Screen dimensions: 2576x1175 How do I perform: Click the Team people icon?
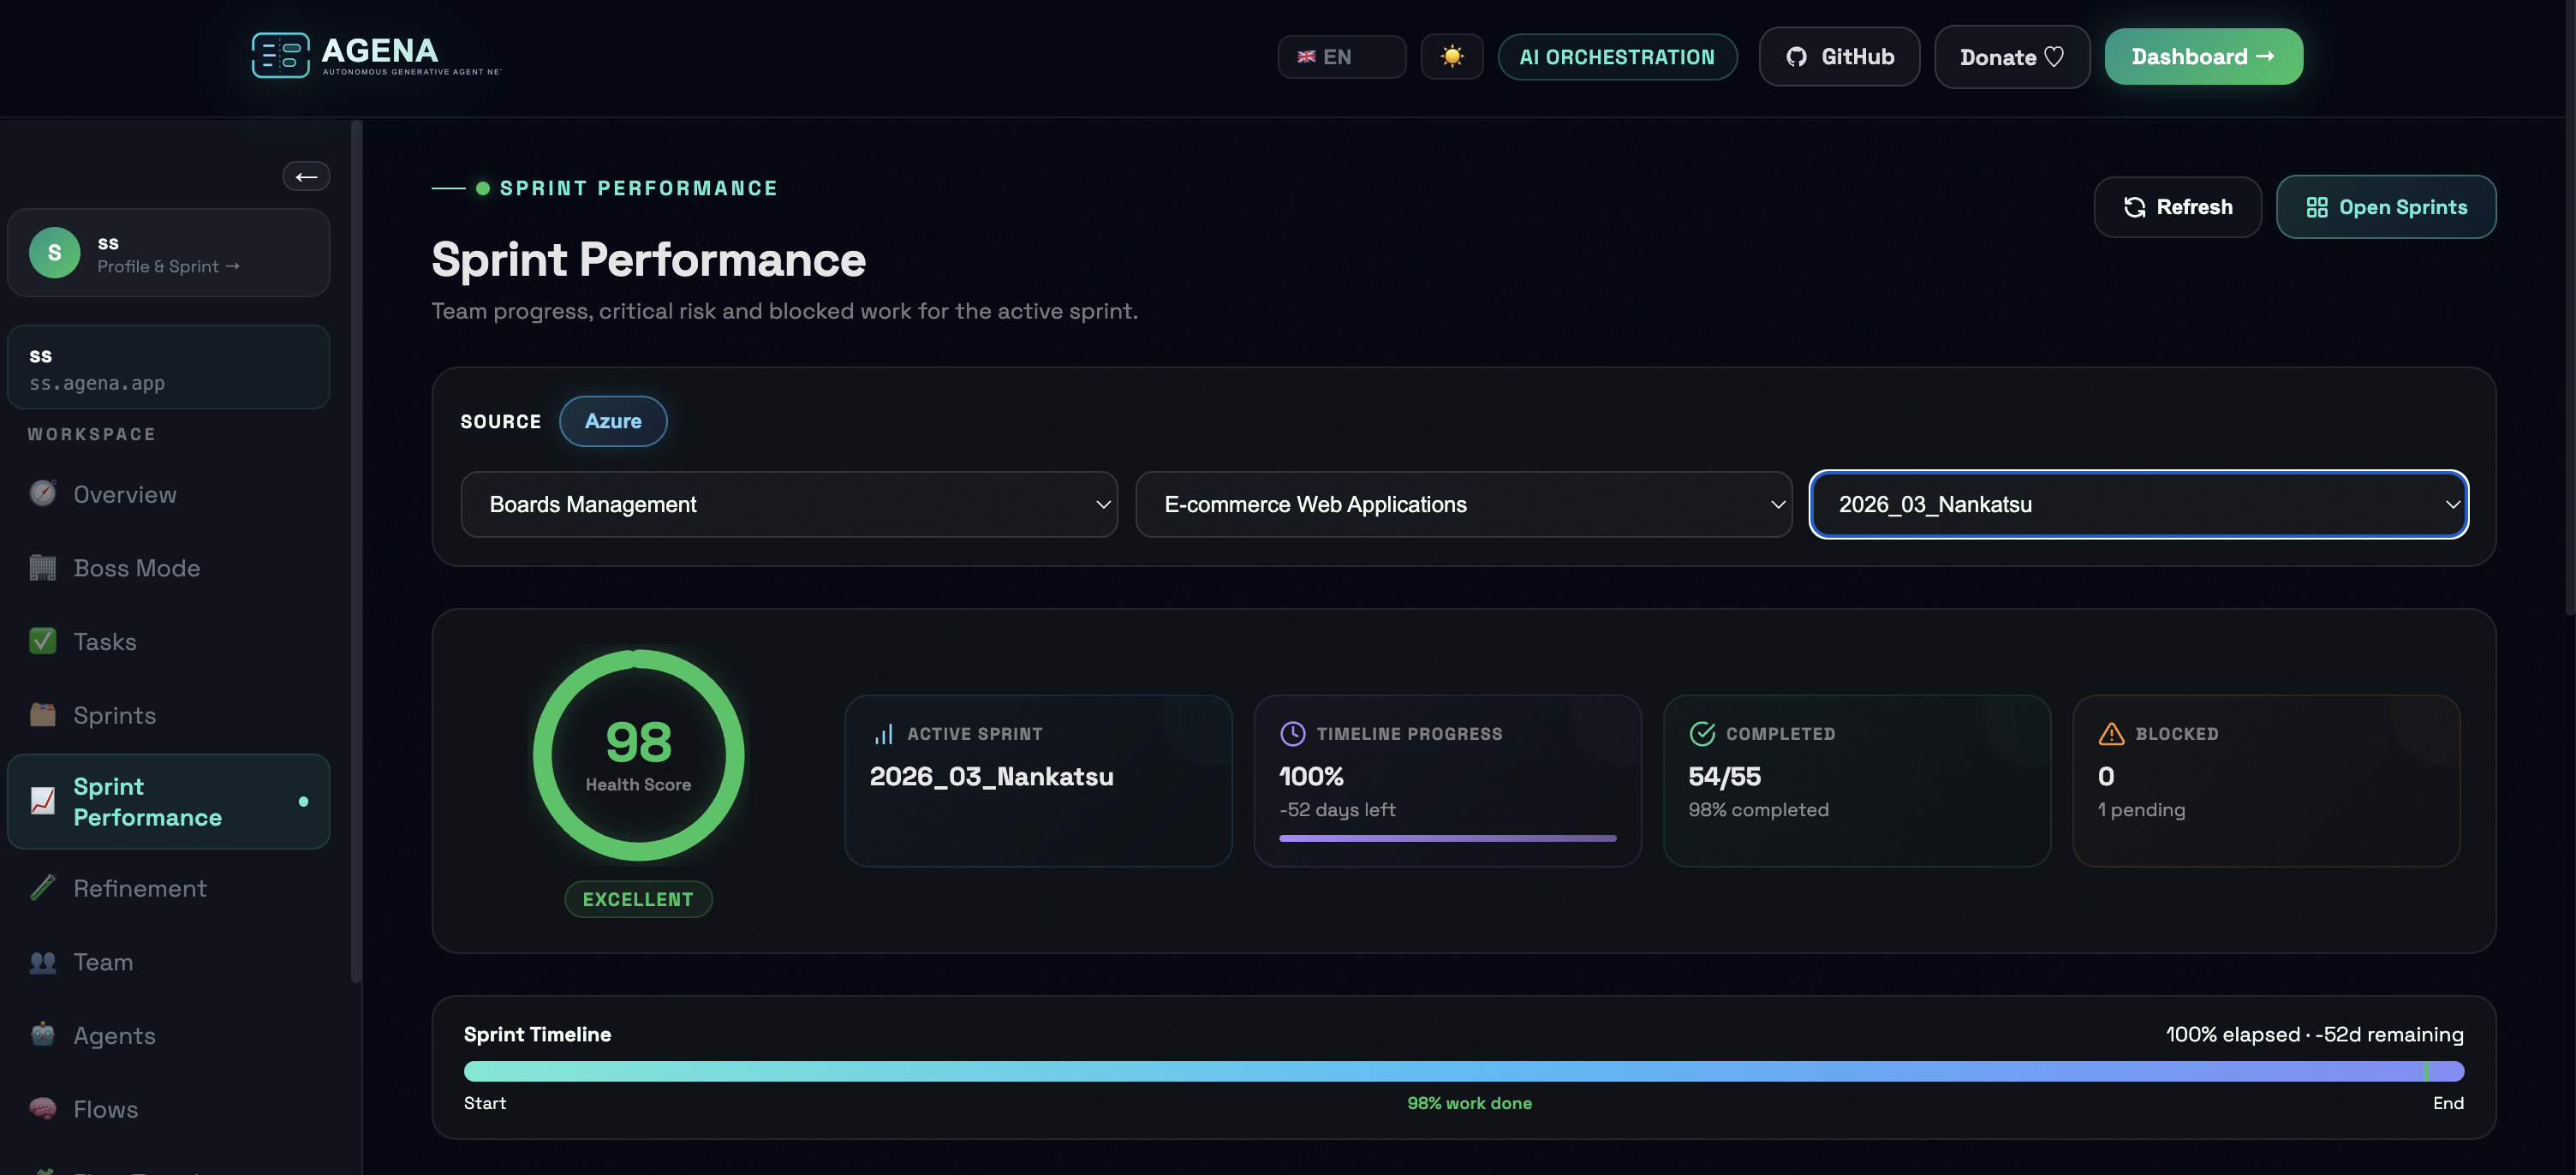43,962
